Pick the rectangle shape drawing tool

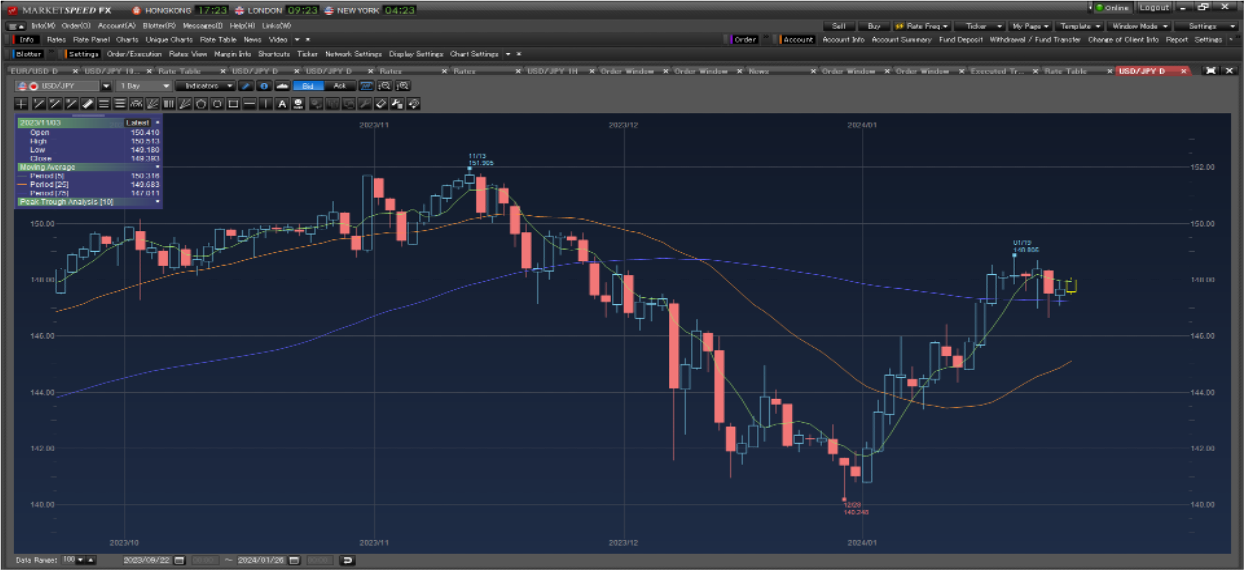pos(233,104)
